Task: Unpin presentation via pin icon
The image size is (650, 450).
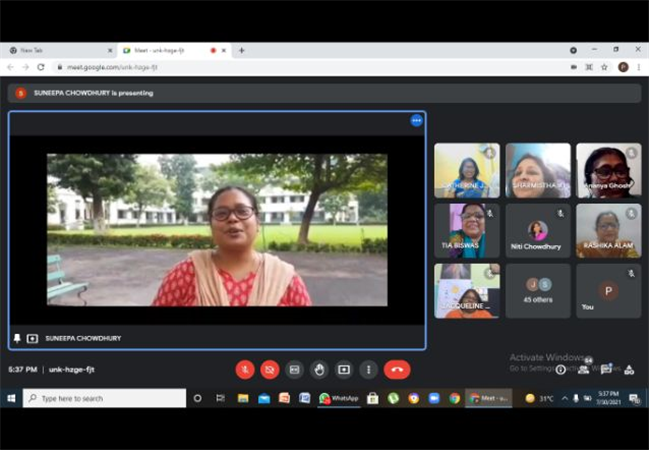Action: tap(17, 338)
